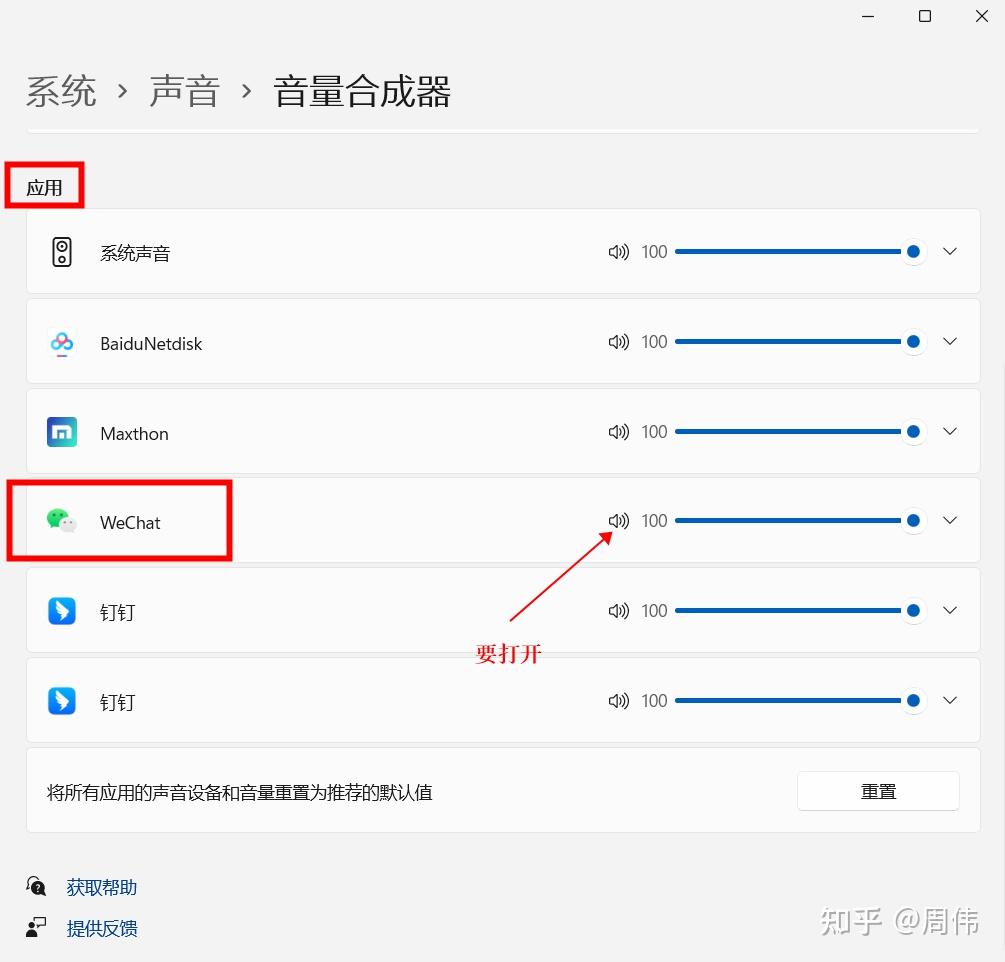Close the settings window

pos(981,16)
